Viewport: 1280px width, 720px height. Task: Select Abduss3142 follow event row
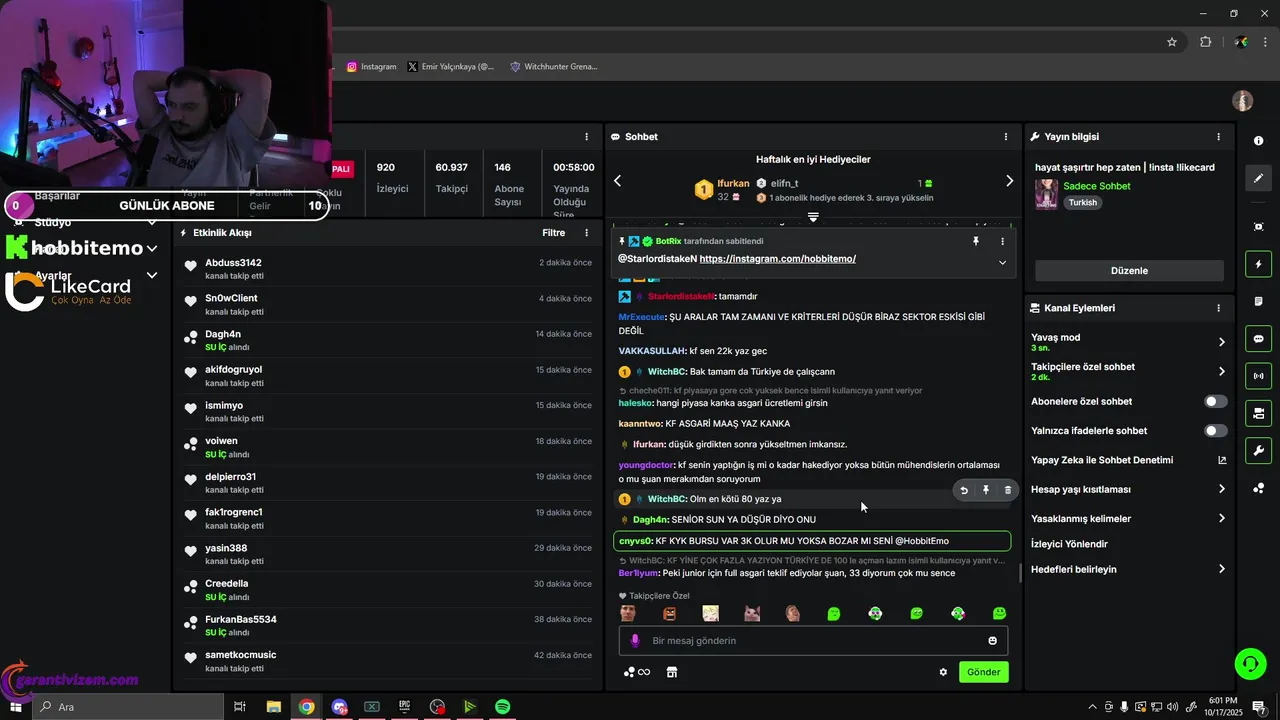coord(388,268)
